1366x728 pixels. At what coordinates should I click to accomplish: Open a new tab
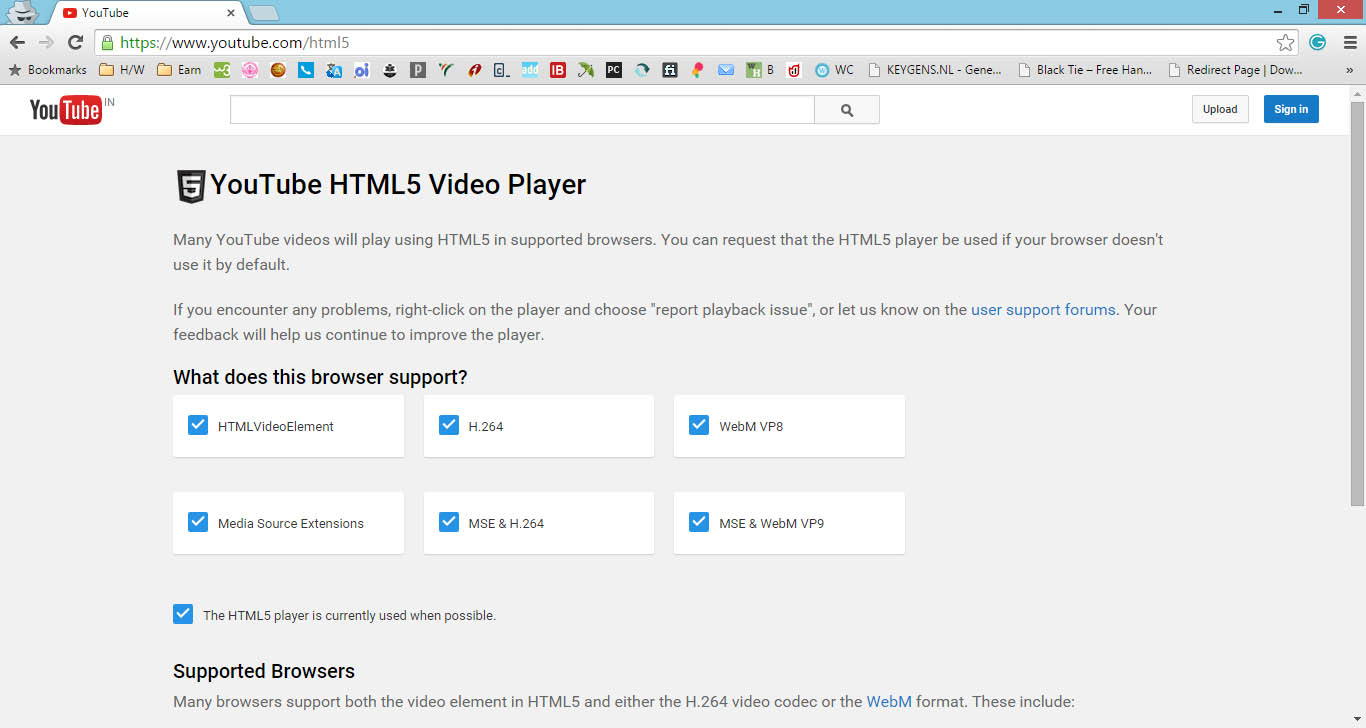pyautogui.click(x=263, y=13)
